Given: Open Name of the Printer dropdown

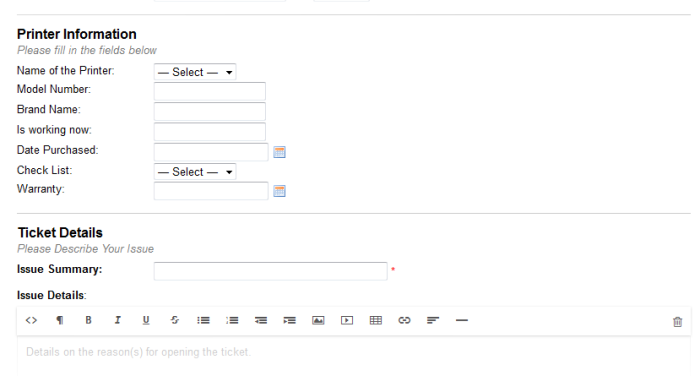Looking at the screenshot, I should [x=195, y=72].
